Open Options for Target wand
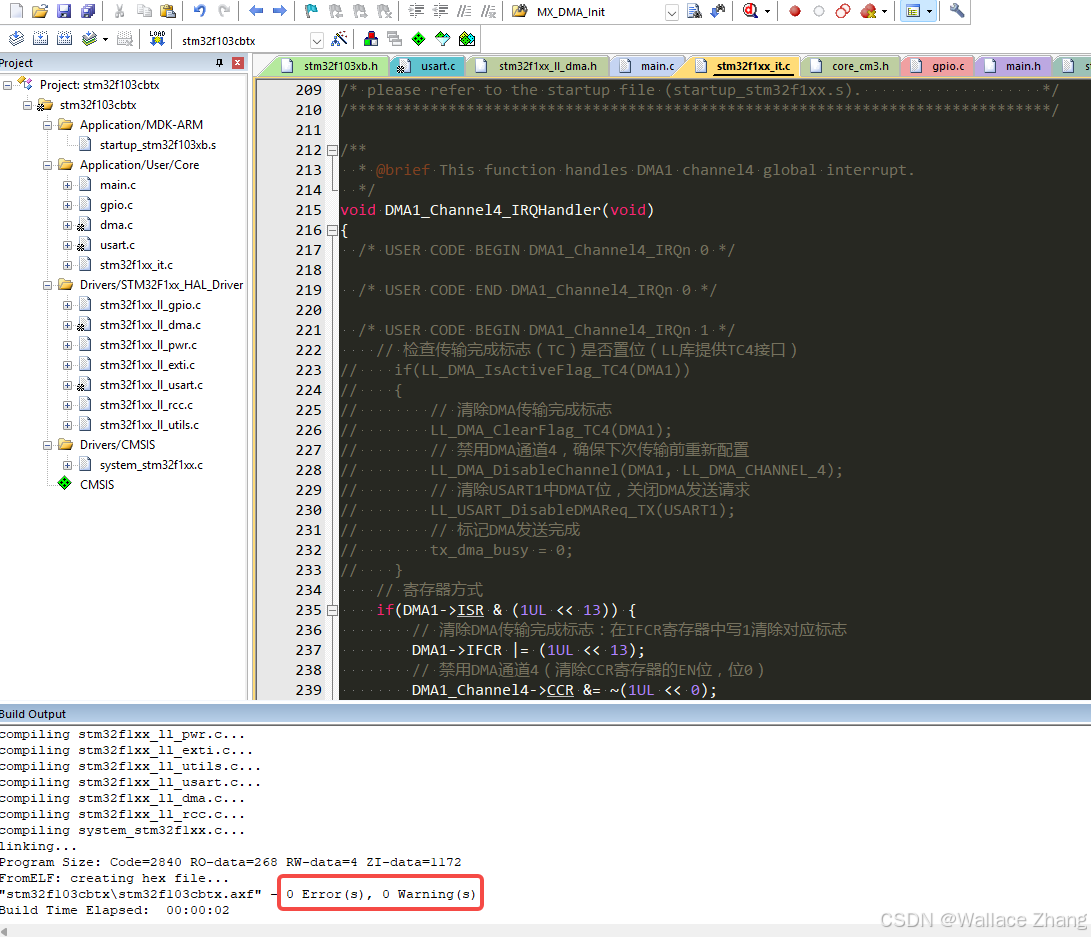 tap(339, 39)
